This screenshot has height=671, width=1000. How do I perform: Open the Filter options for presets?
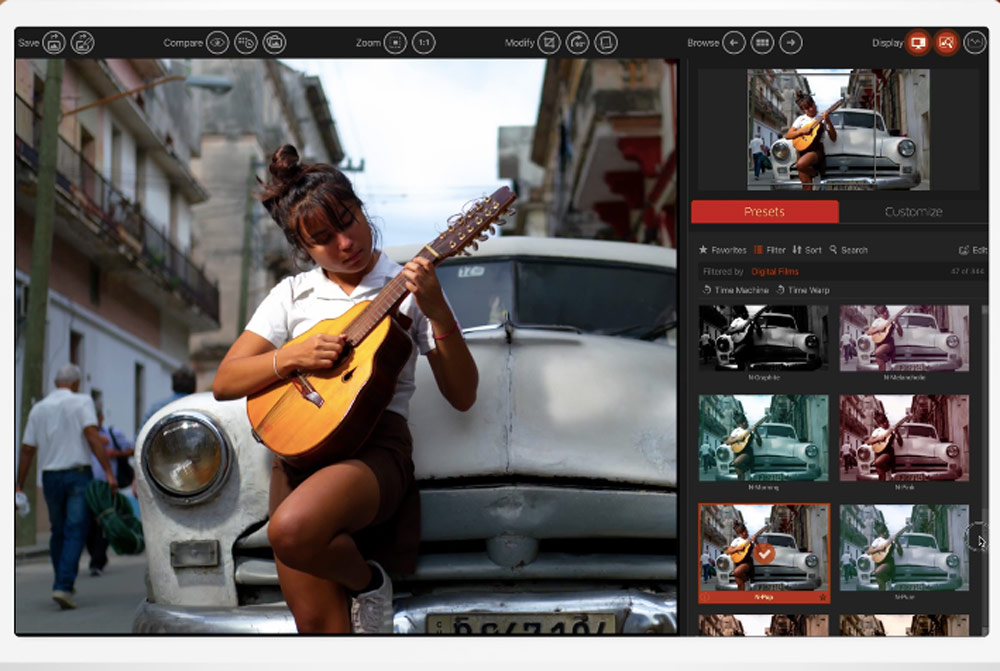[x=770, y=250]
